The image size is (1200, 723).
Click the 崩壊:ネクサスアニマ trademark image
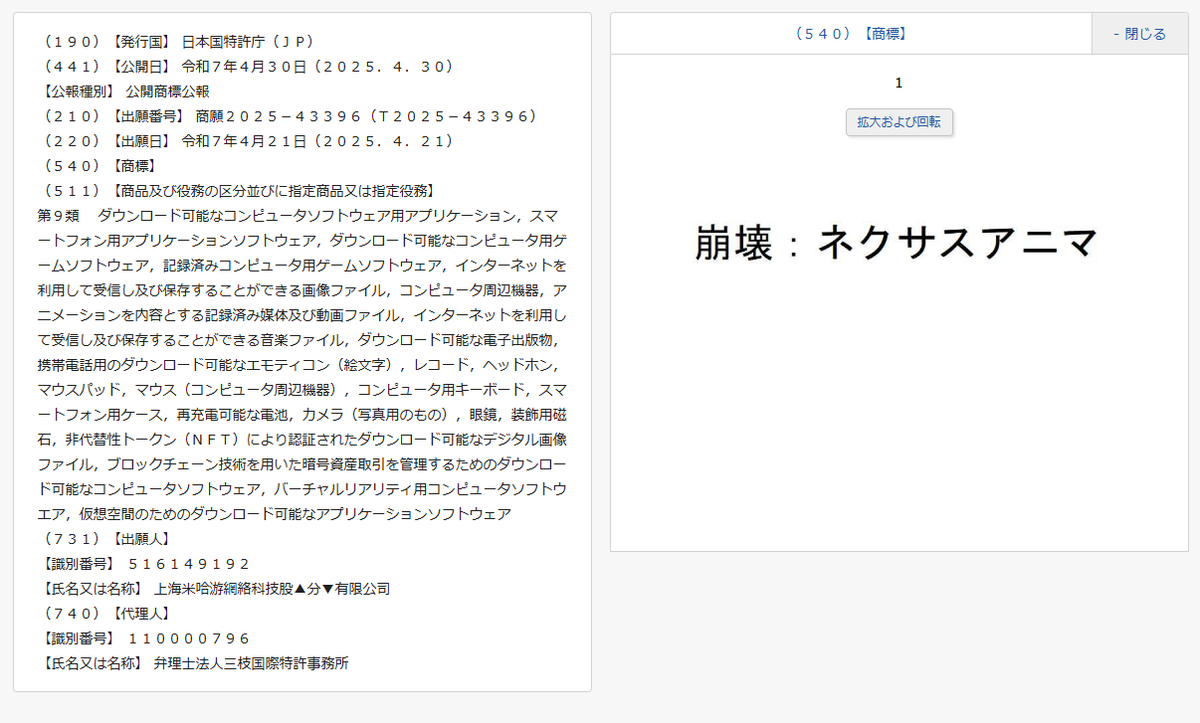897,243
